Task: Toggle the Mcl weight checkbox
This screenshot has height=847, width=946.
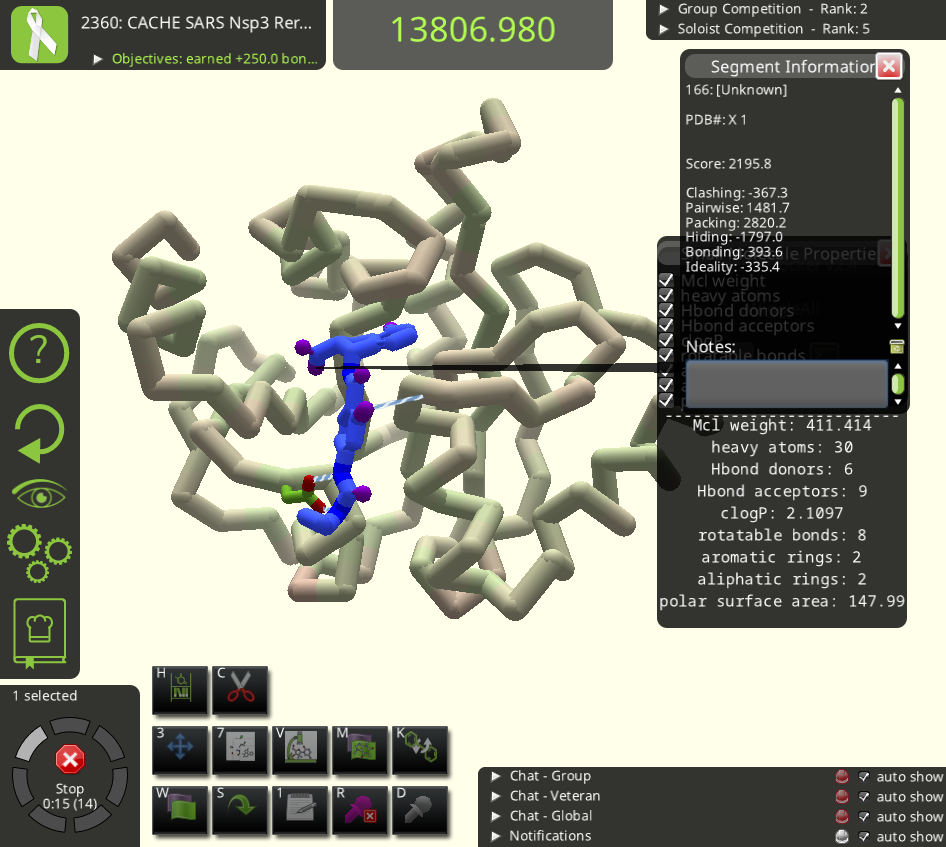Action: click(x=666, y=281)
